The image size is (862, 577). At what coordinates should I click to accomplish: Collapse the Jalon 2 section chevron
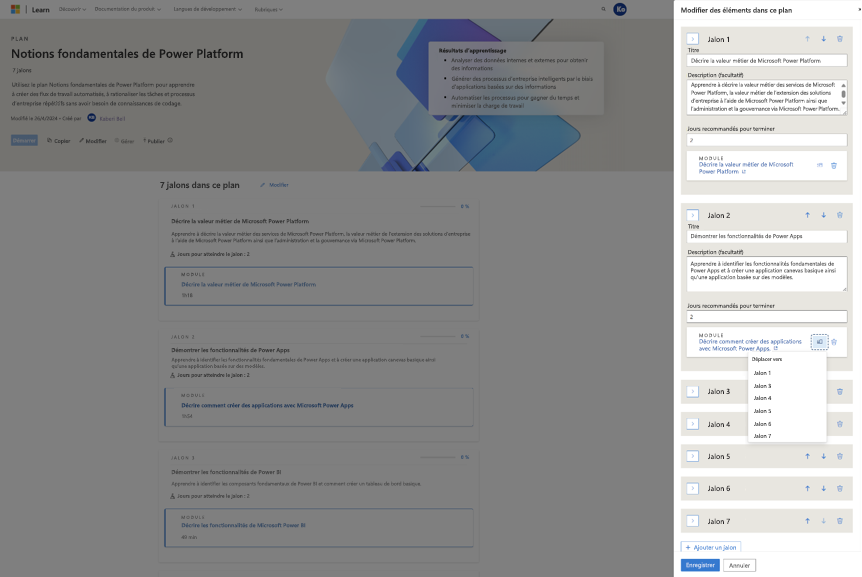693,215
